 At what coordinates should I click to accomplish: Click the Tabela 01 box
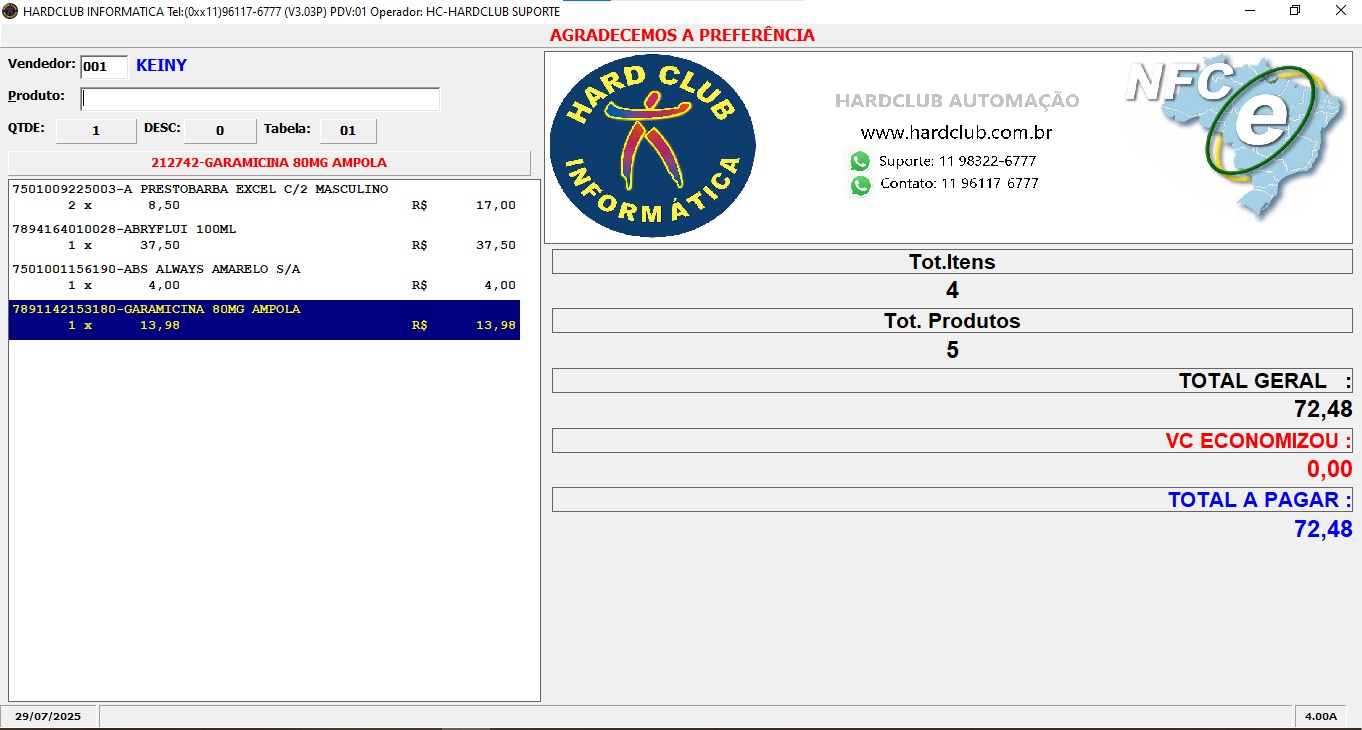tap(348, 131)
